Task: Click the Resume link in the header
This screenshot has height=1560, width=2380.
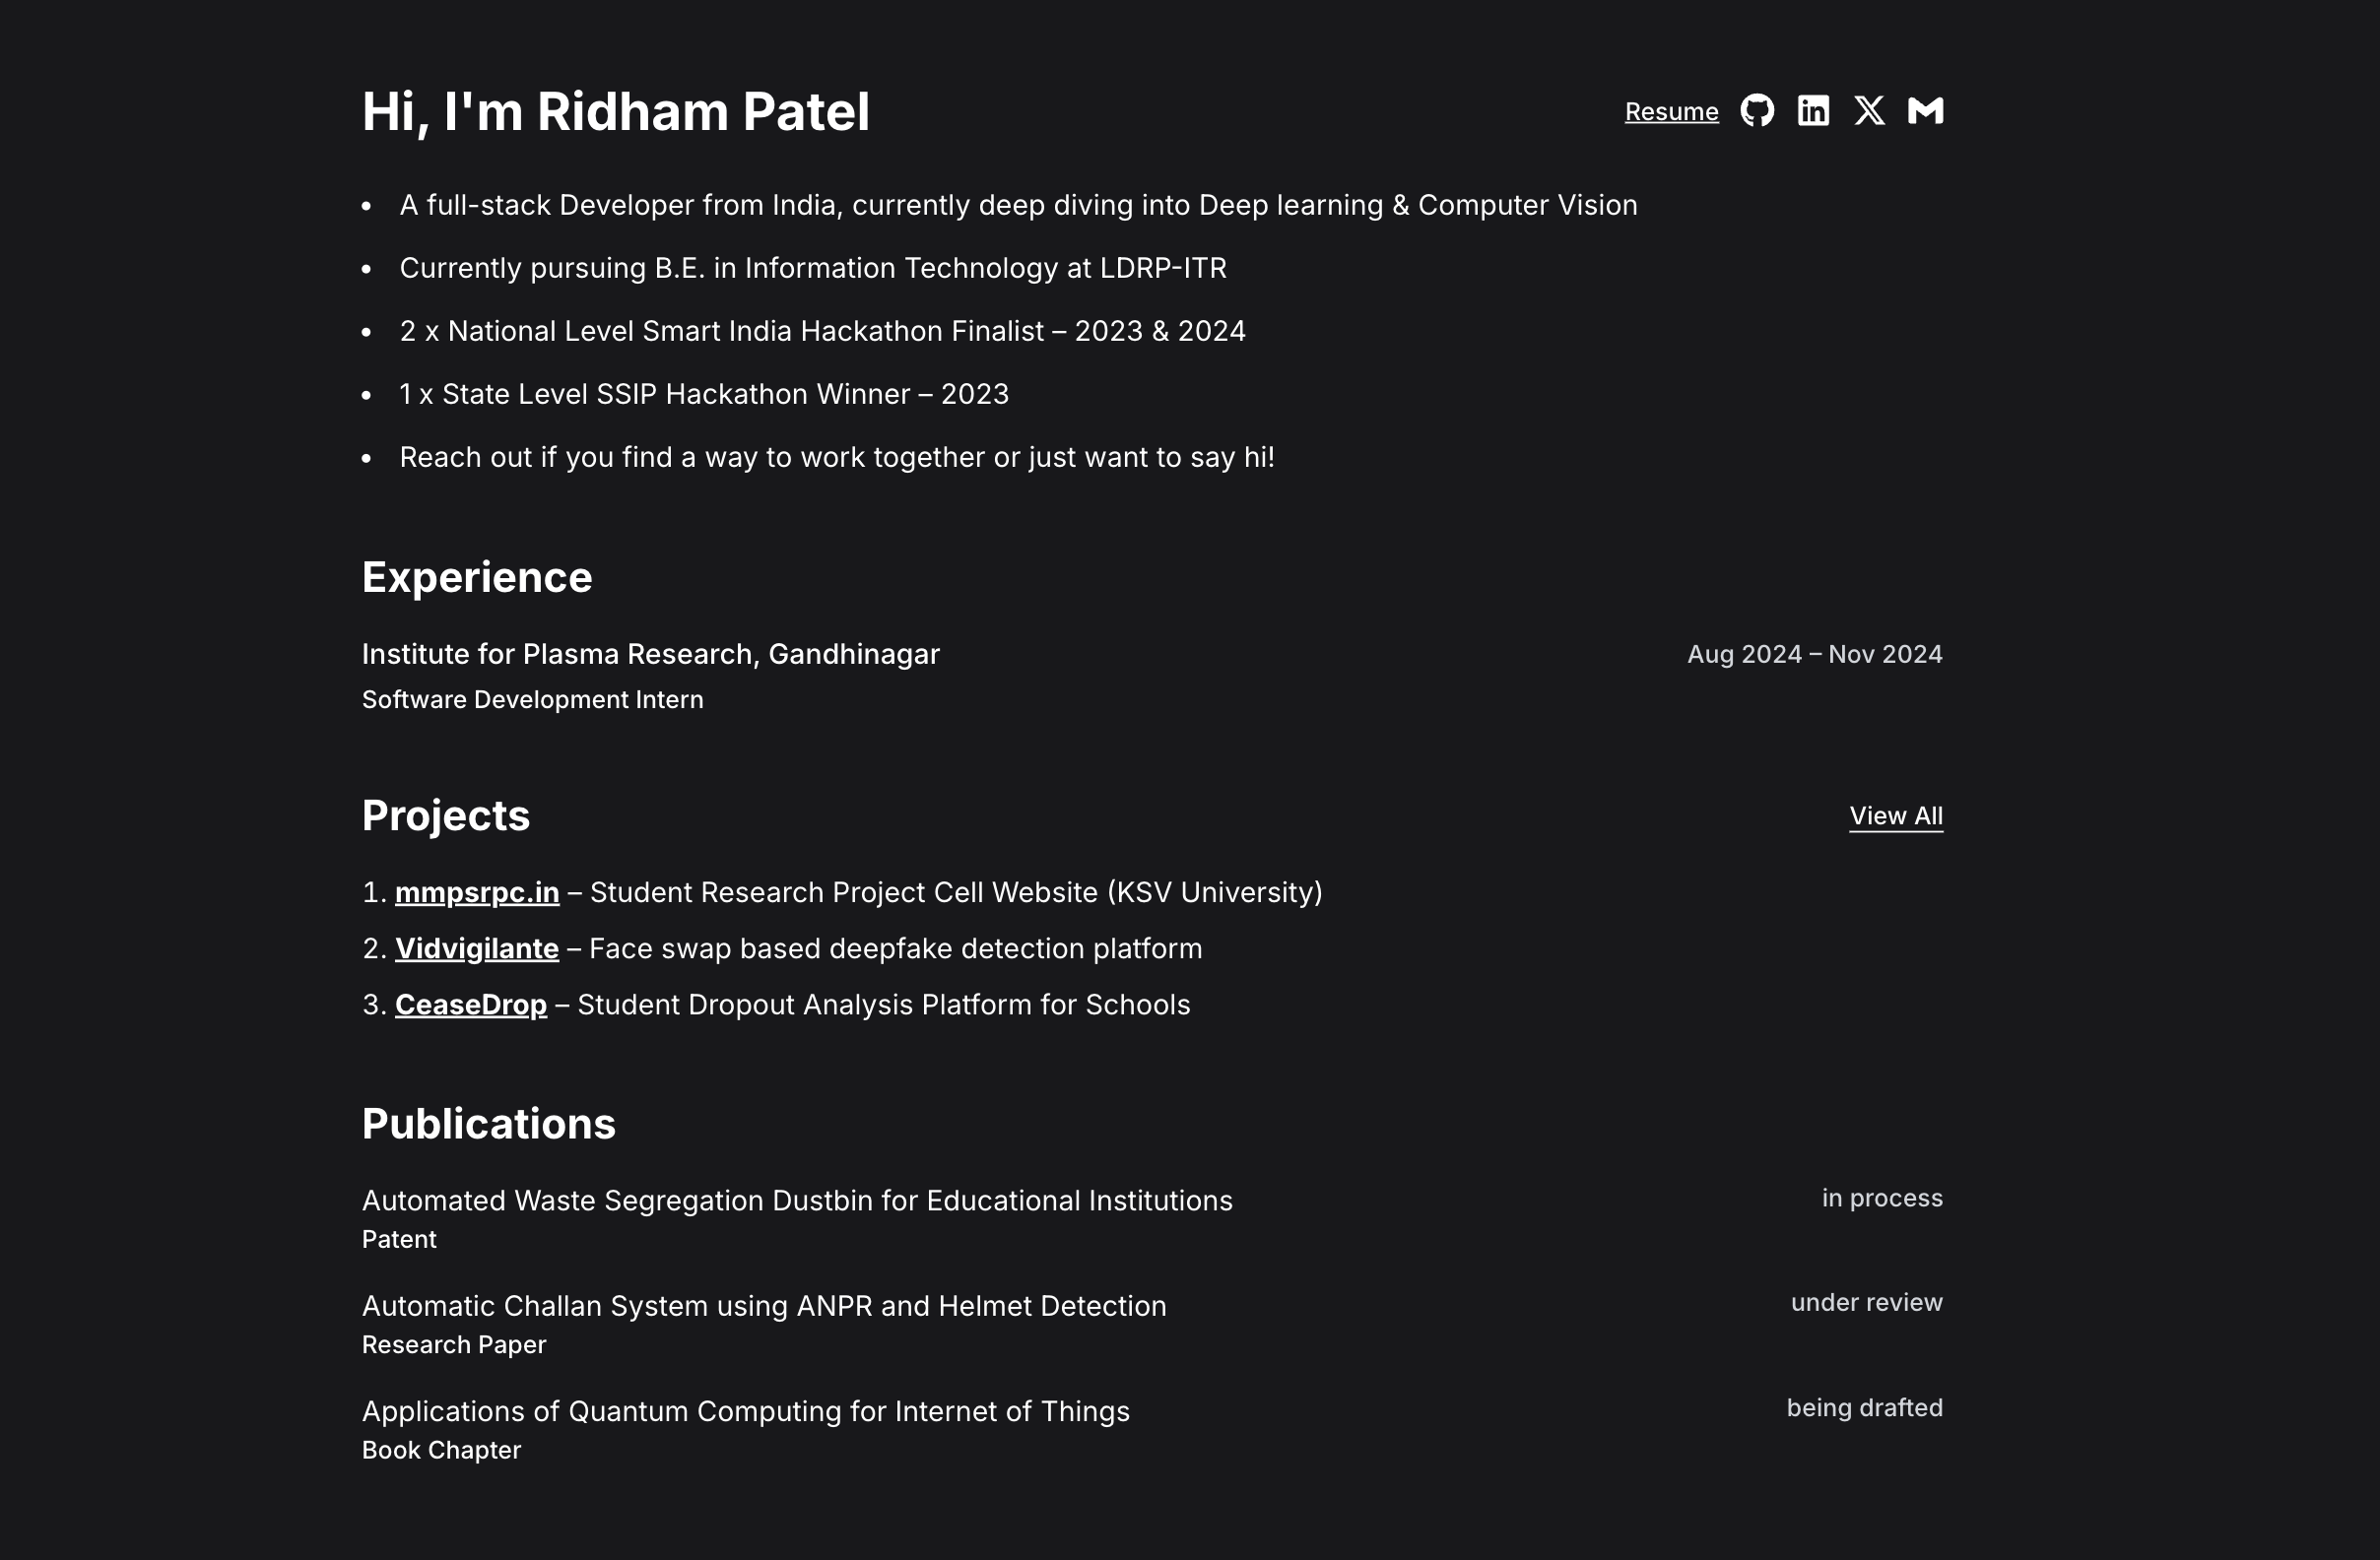Action: coord(1671,112)
